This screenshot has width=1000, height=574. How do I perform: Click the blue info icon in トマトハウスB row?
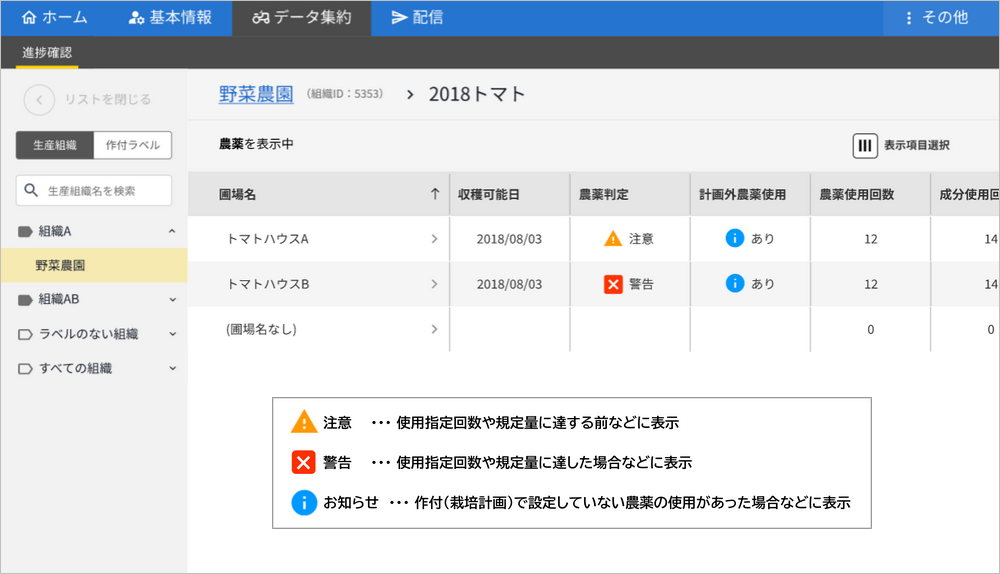(735, 284)
